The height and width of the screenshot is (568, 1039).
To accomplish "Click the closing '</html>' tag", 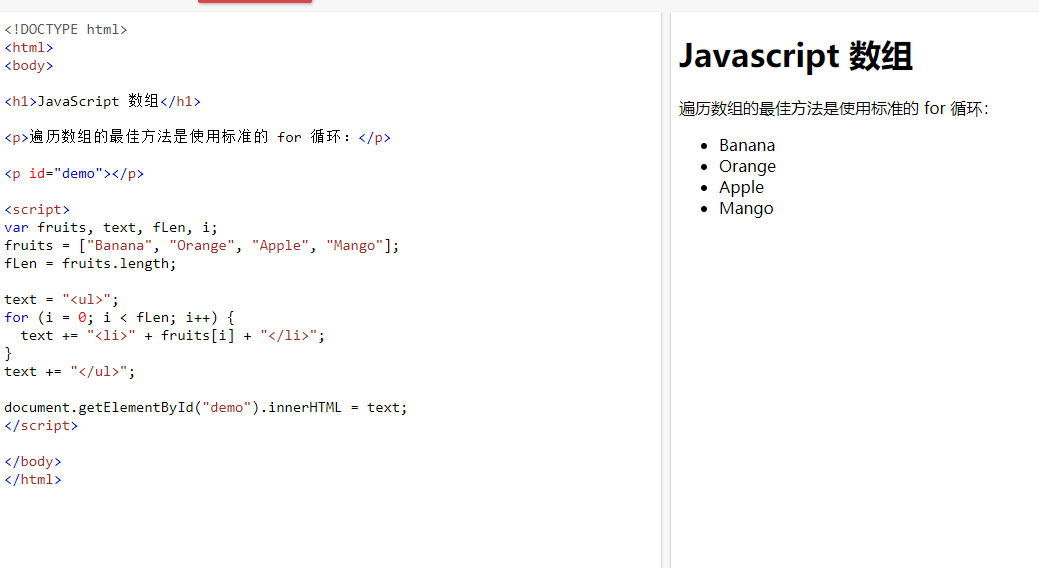I will 32,479.
